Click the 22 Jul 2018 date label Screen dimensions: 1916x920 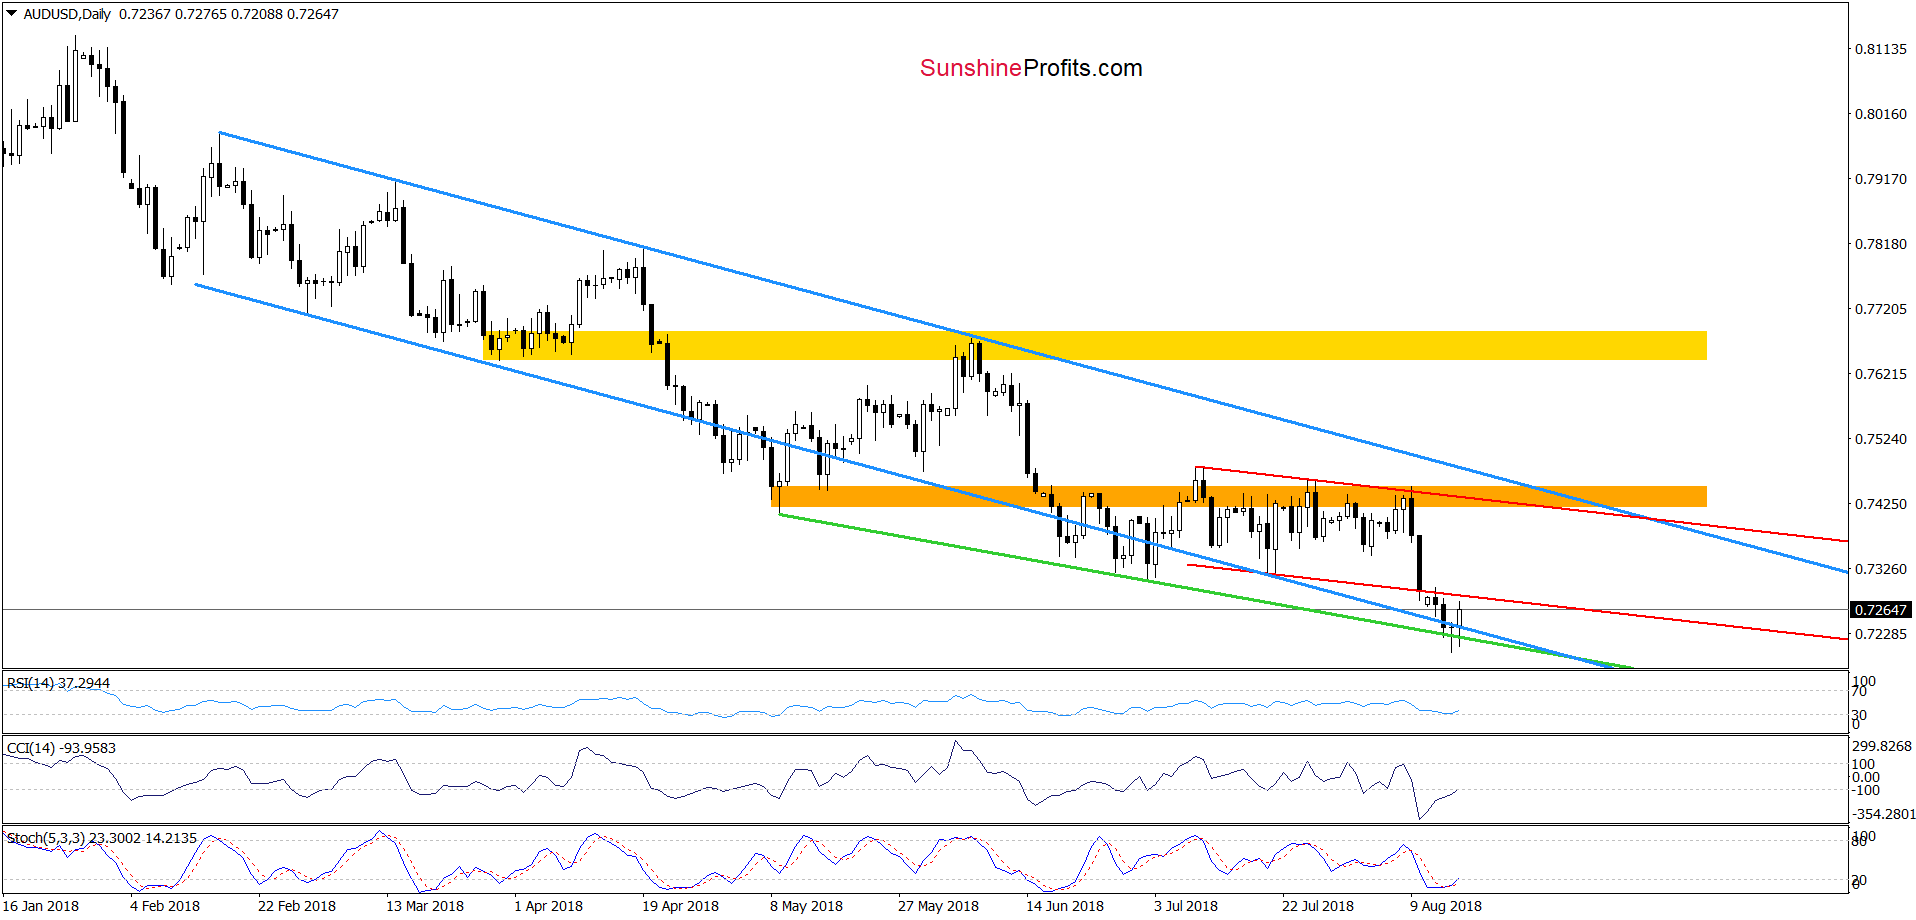click(x=1318, y=906)
